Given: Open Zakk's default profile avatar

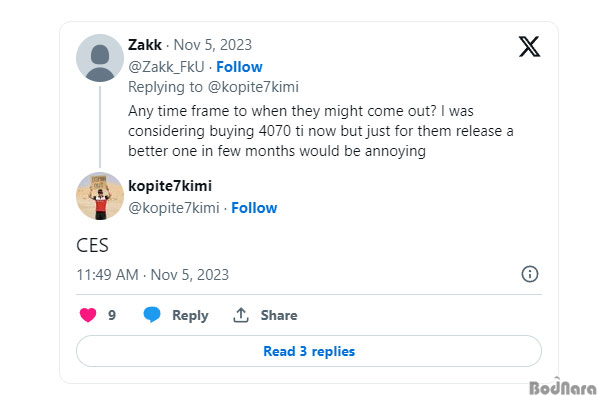Looking at the screenshot, I should pyautogui.click(x=100, y=58).
